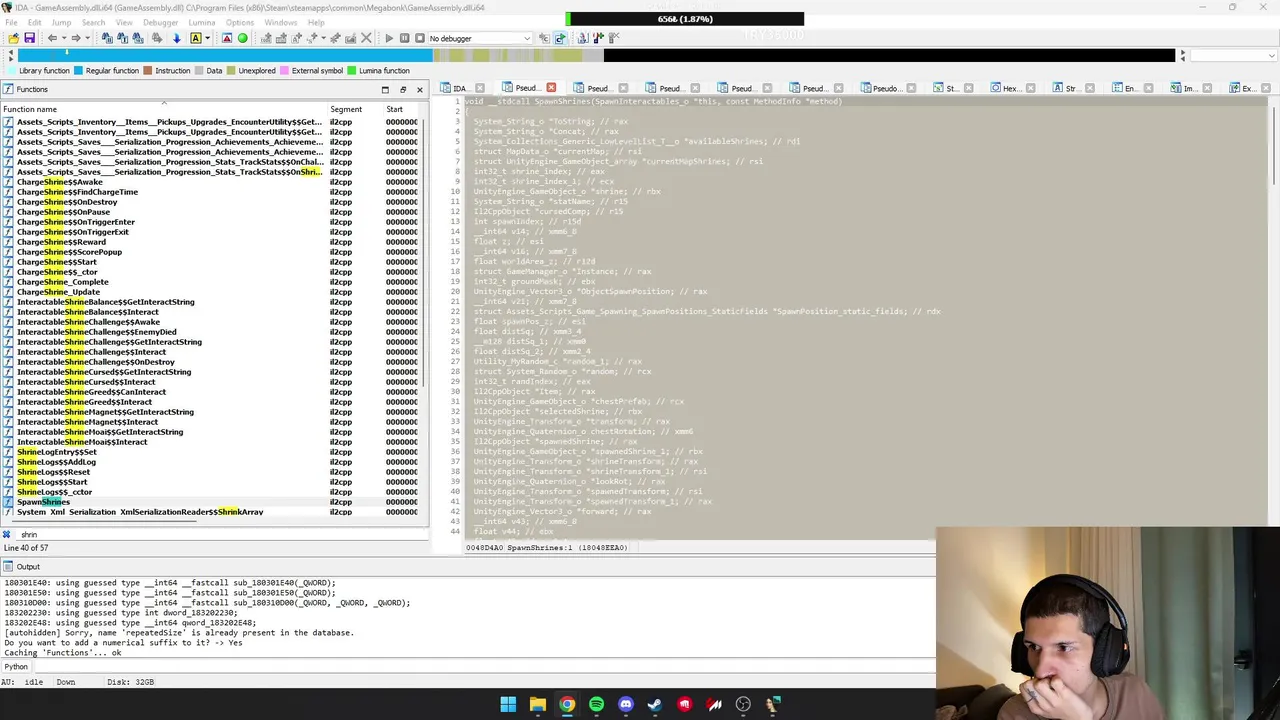
Task: Start the debugger with the play icon
Action: [389, 38]
